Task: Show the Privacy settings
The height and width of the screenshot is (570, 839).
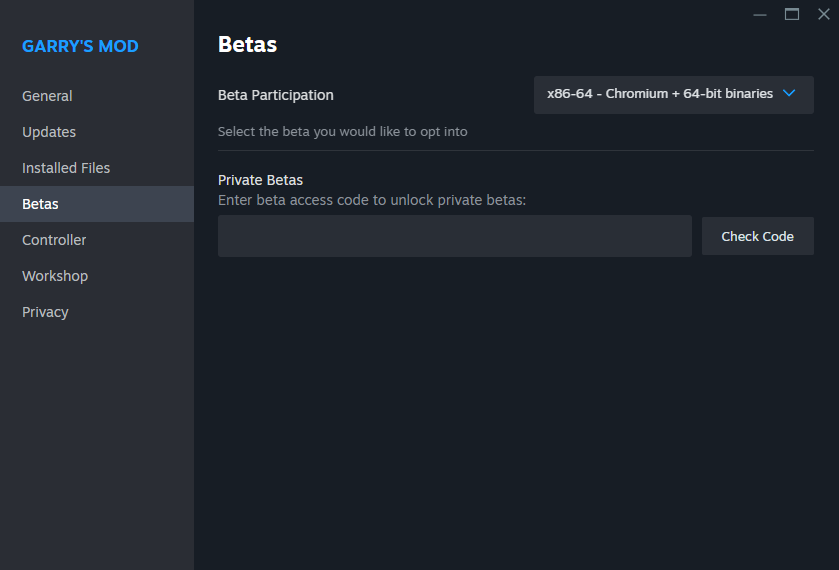Action: (x=97, y=312)
